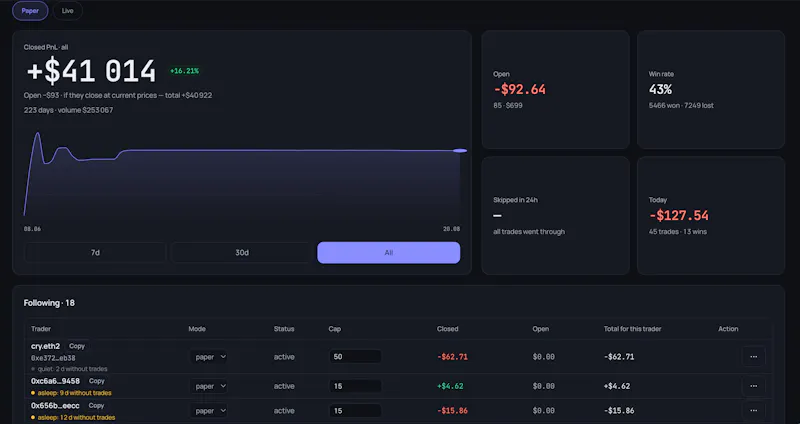Click the -$15.86 closed value
Screen dimensions: 800x424
[x=452, y=411]
